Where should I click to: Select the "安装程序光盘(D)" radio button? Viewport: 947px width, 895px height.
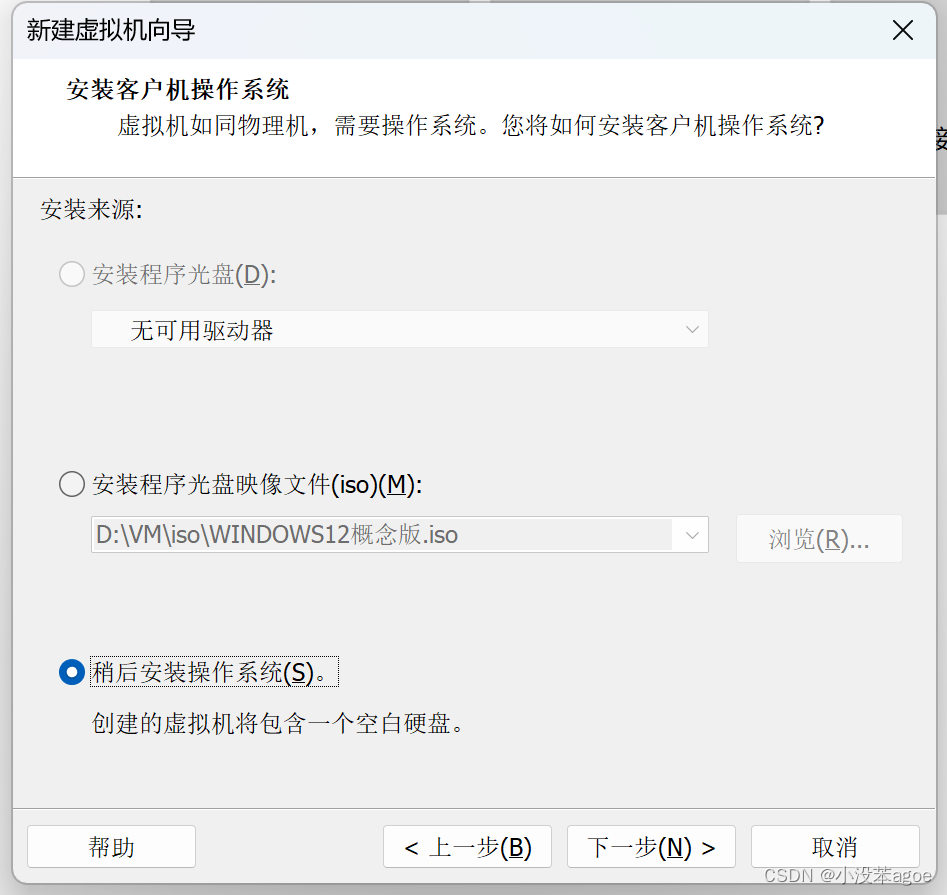(71, 274)
